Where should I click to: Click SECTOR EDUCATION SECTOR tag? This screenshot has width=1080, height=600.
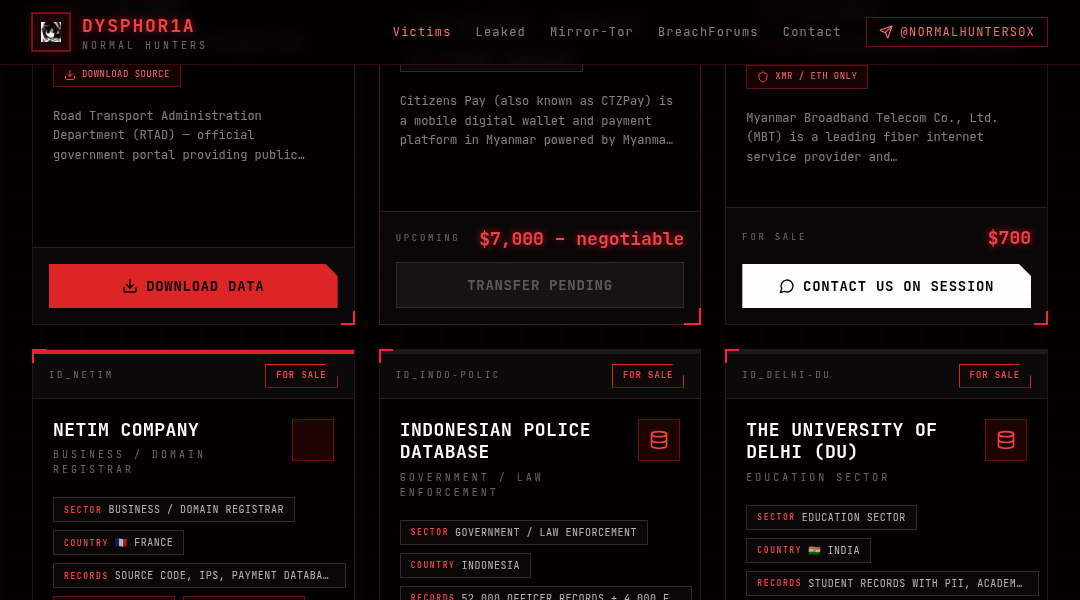(x=831, y=517)
